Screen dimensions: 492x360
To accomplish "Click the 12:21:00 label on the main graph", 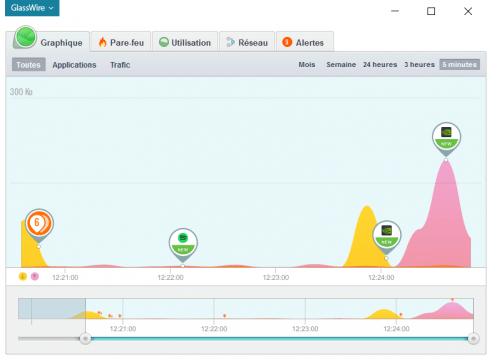I will 65,277.
